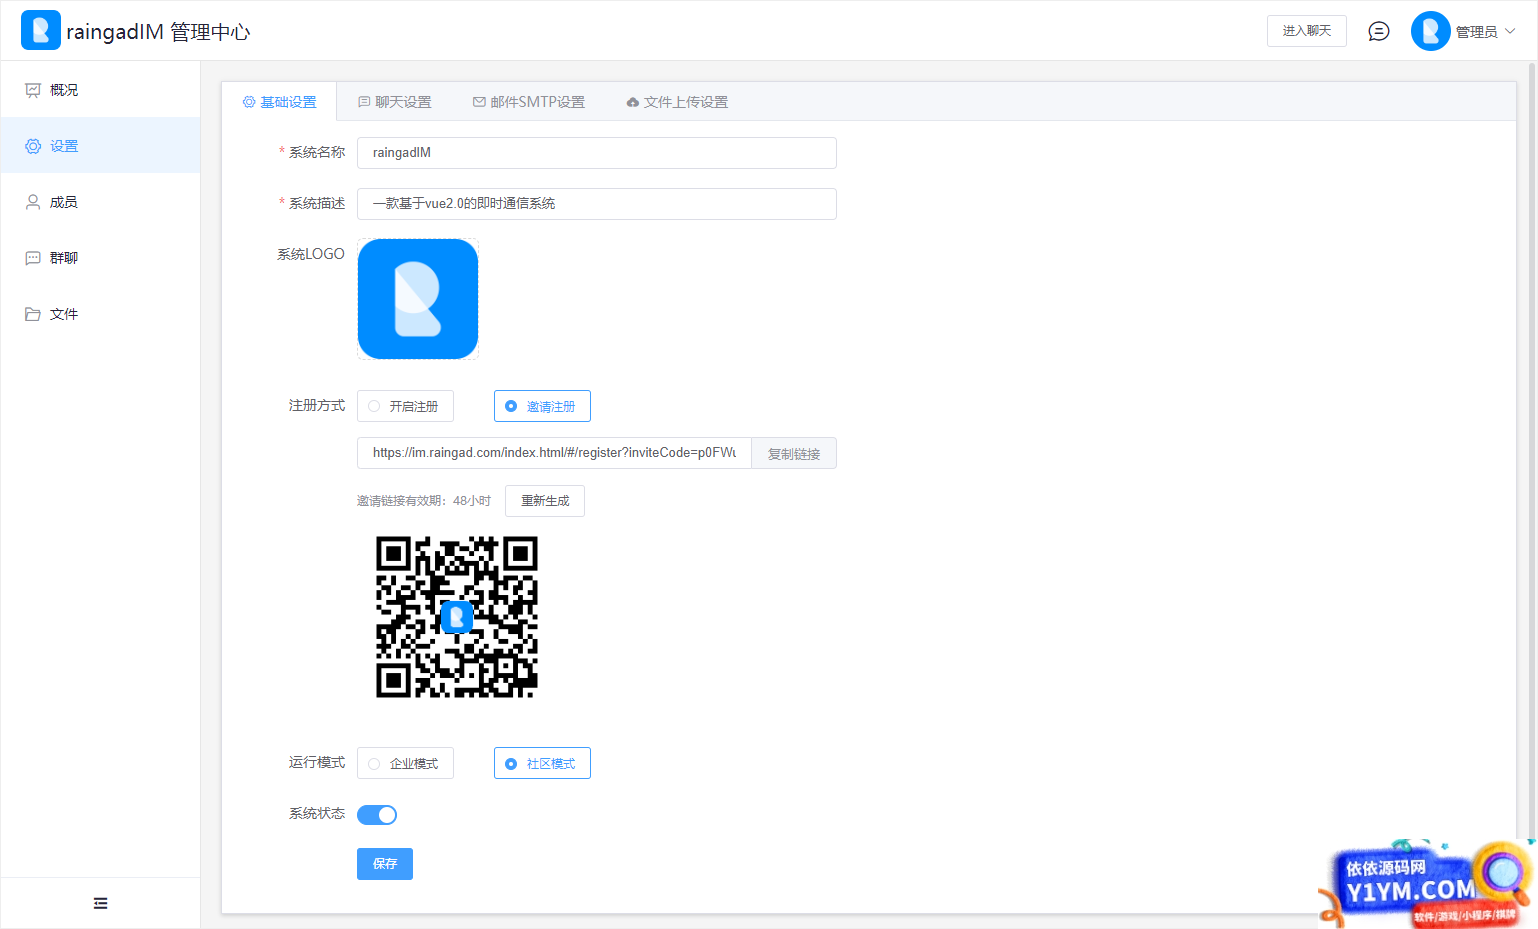Image resolution: width=1538 pixels, height=929 pixels.
Task: Open the 概况 overview sidebar item
Action: point(100,90)
